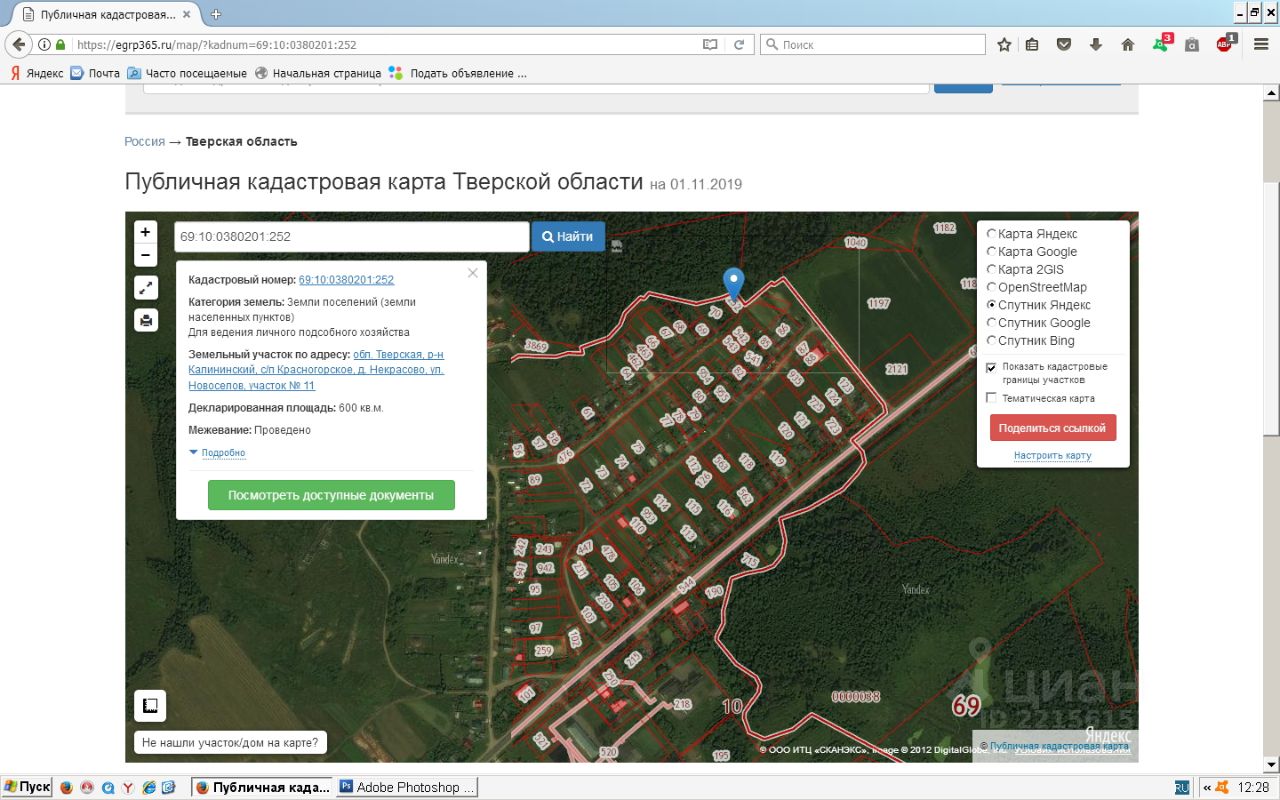Click the Россия breadcrumb link
Viewport: 1280px width, 800px height.
pos(145,141)
